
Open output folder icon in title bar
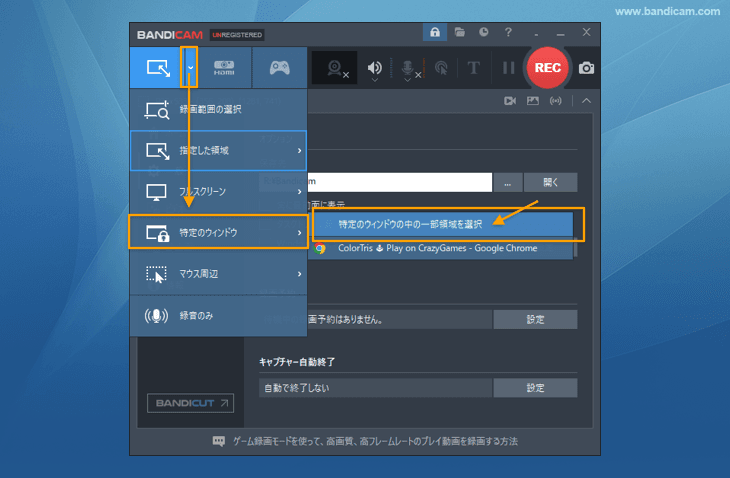pos(460,32)
